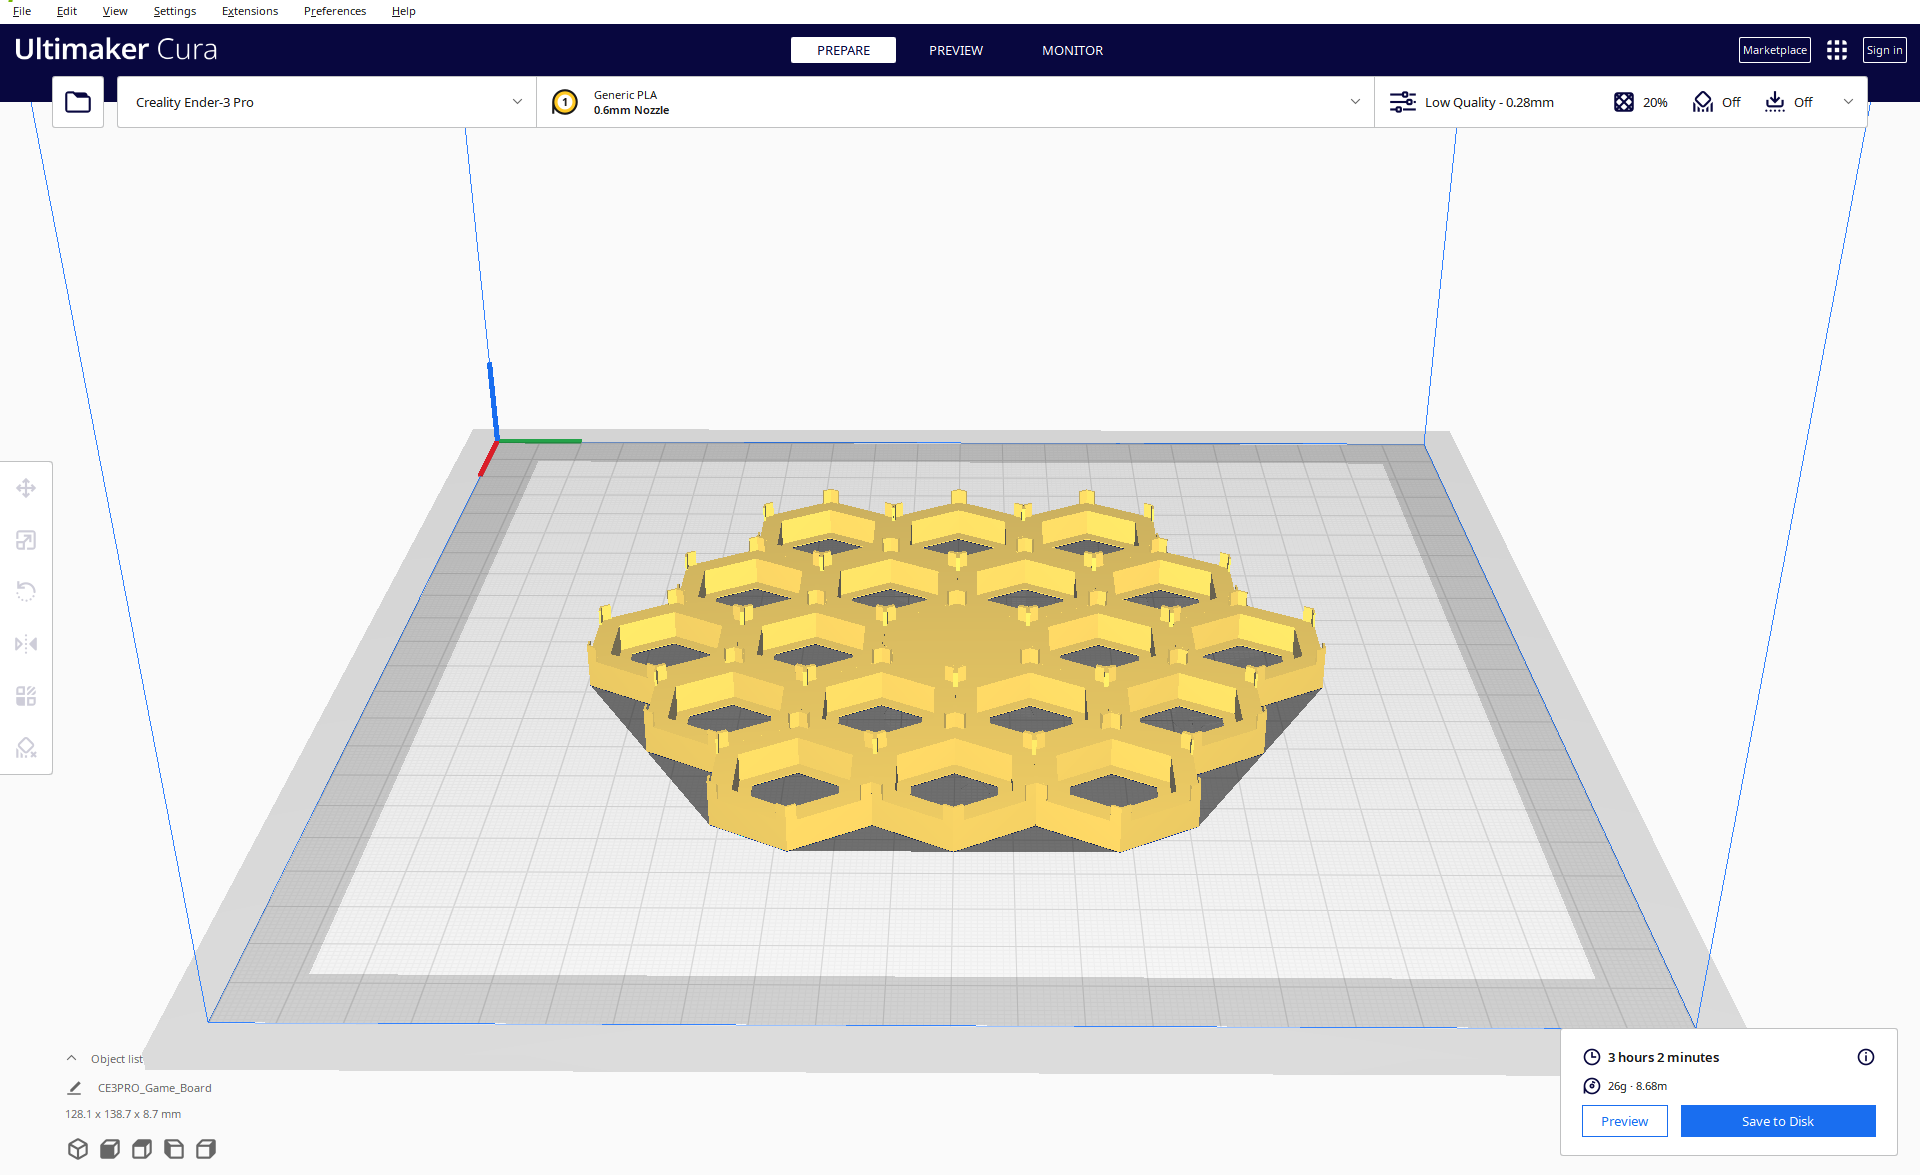Select the Scale tool
The height and width of the screenshot is (1175, 1920).
26,540
